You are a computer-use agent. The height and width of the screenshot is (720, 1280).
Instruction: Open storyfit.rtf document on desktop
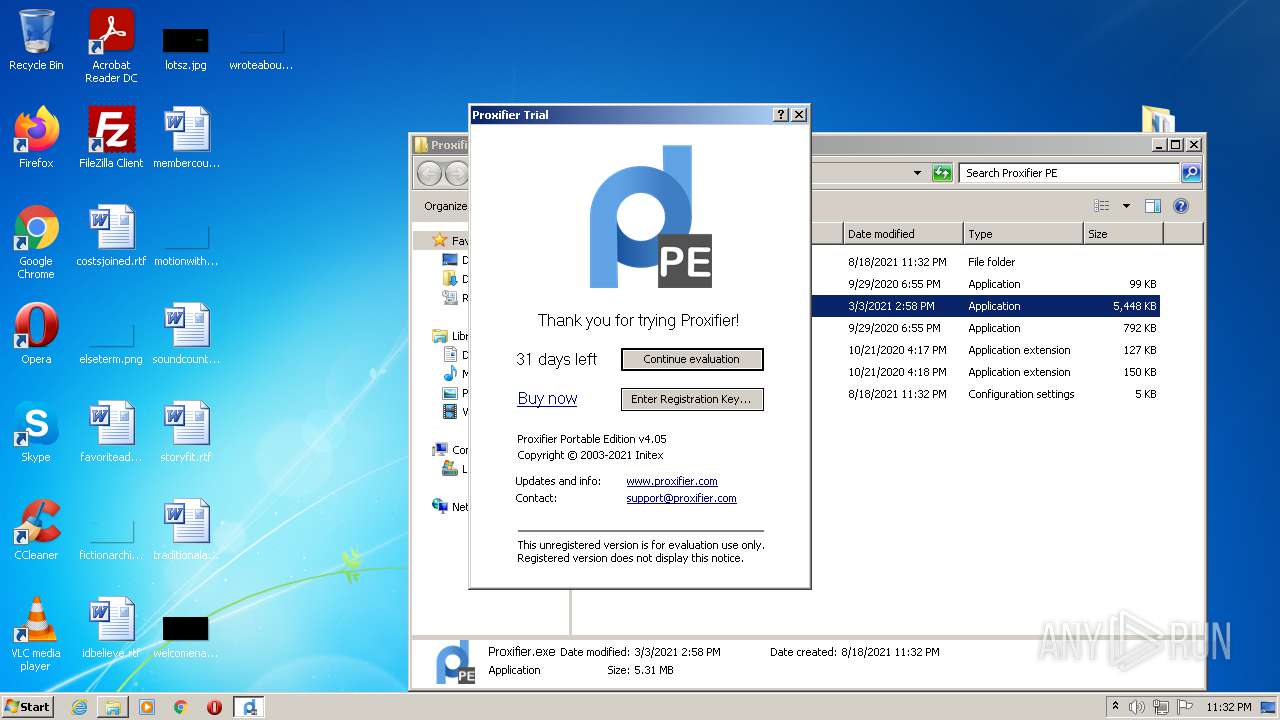186,432
